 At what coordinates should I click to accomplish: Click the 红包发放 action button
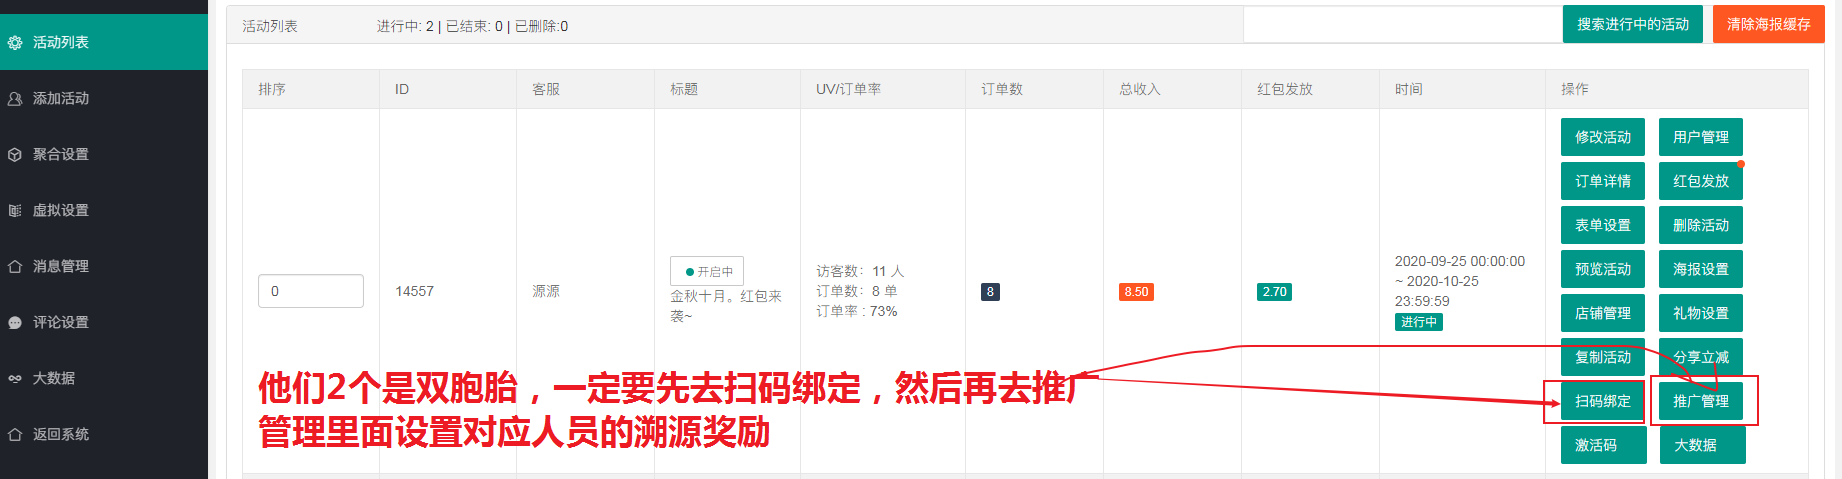tap(1701, 181)
